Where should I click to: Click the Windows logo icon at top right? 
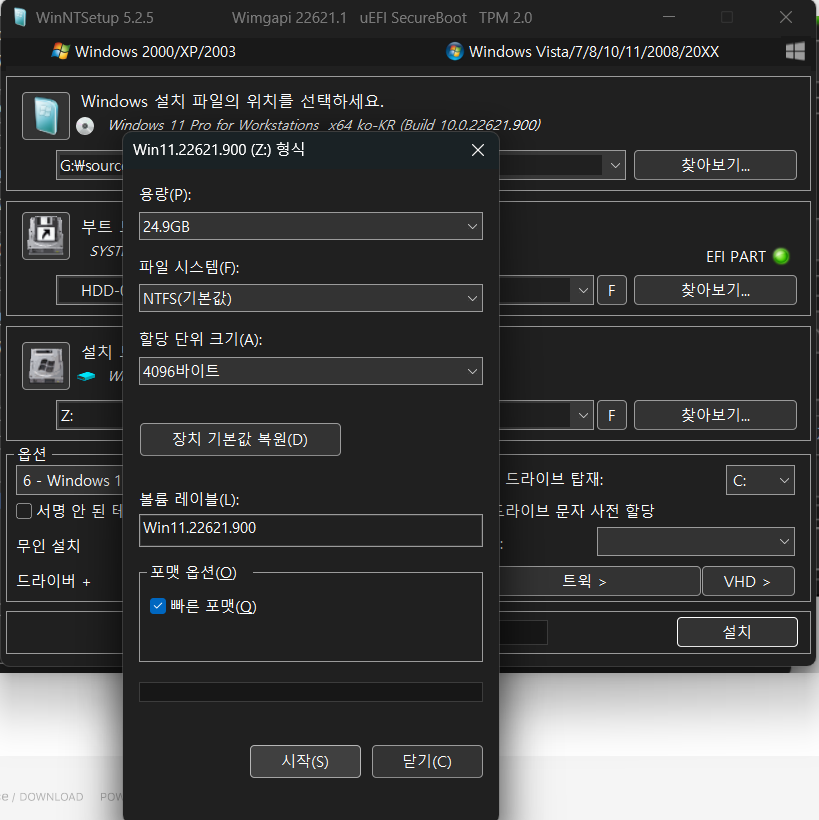coord(795,51)
